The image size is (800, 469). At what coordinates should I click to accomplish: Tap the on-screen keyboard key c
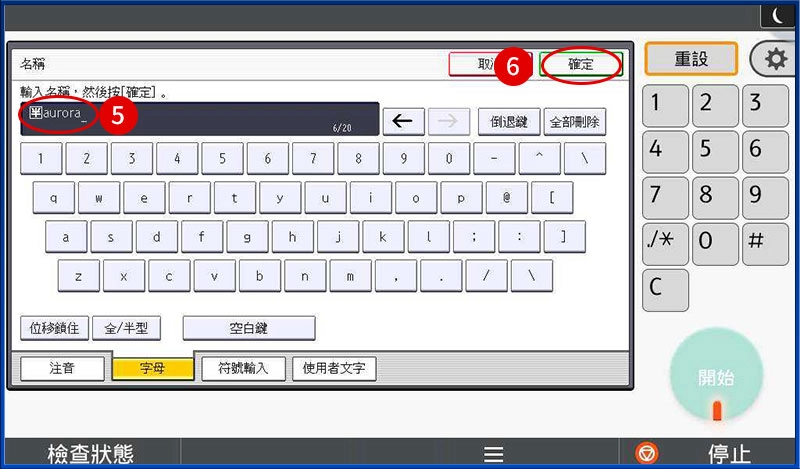(x=169, y=276)
